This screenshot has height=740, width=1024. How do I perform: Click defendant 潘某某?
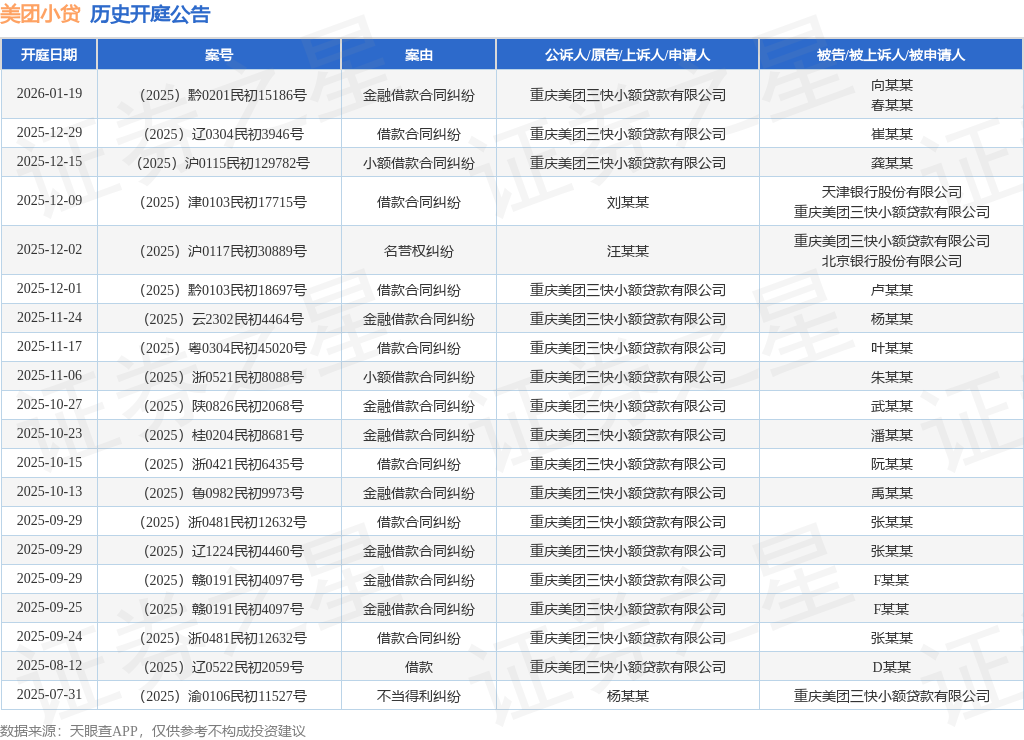point(891,435)
